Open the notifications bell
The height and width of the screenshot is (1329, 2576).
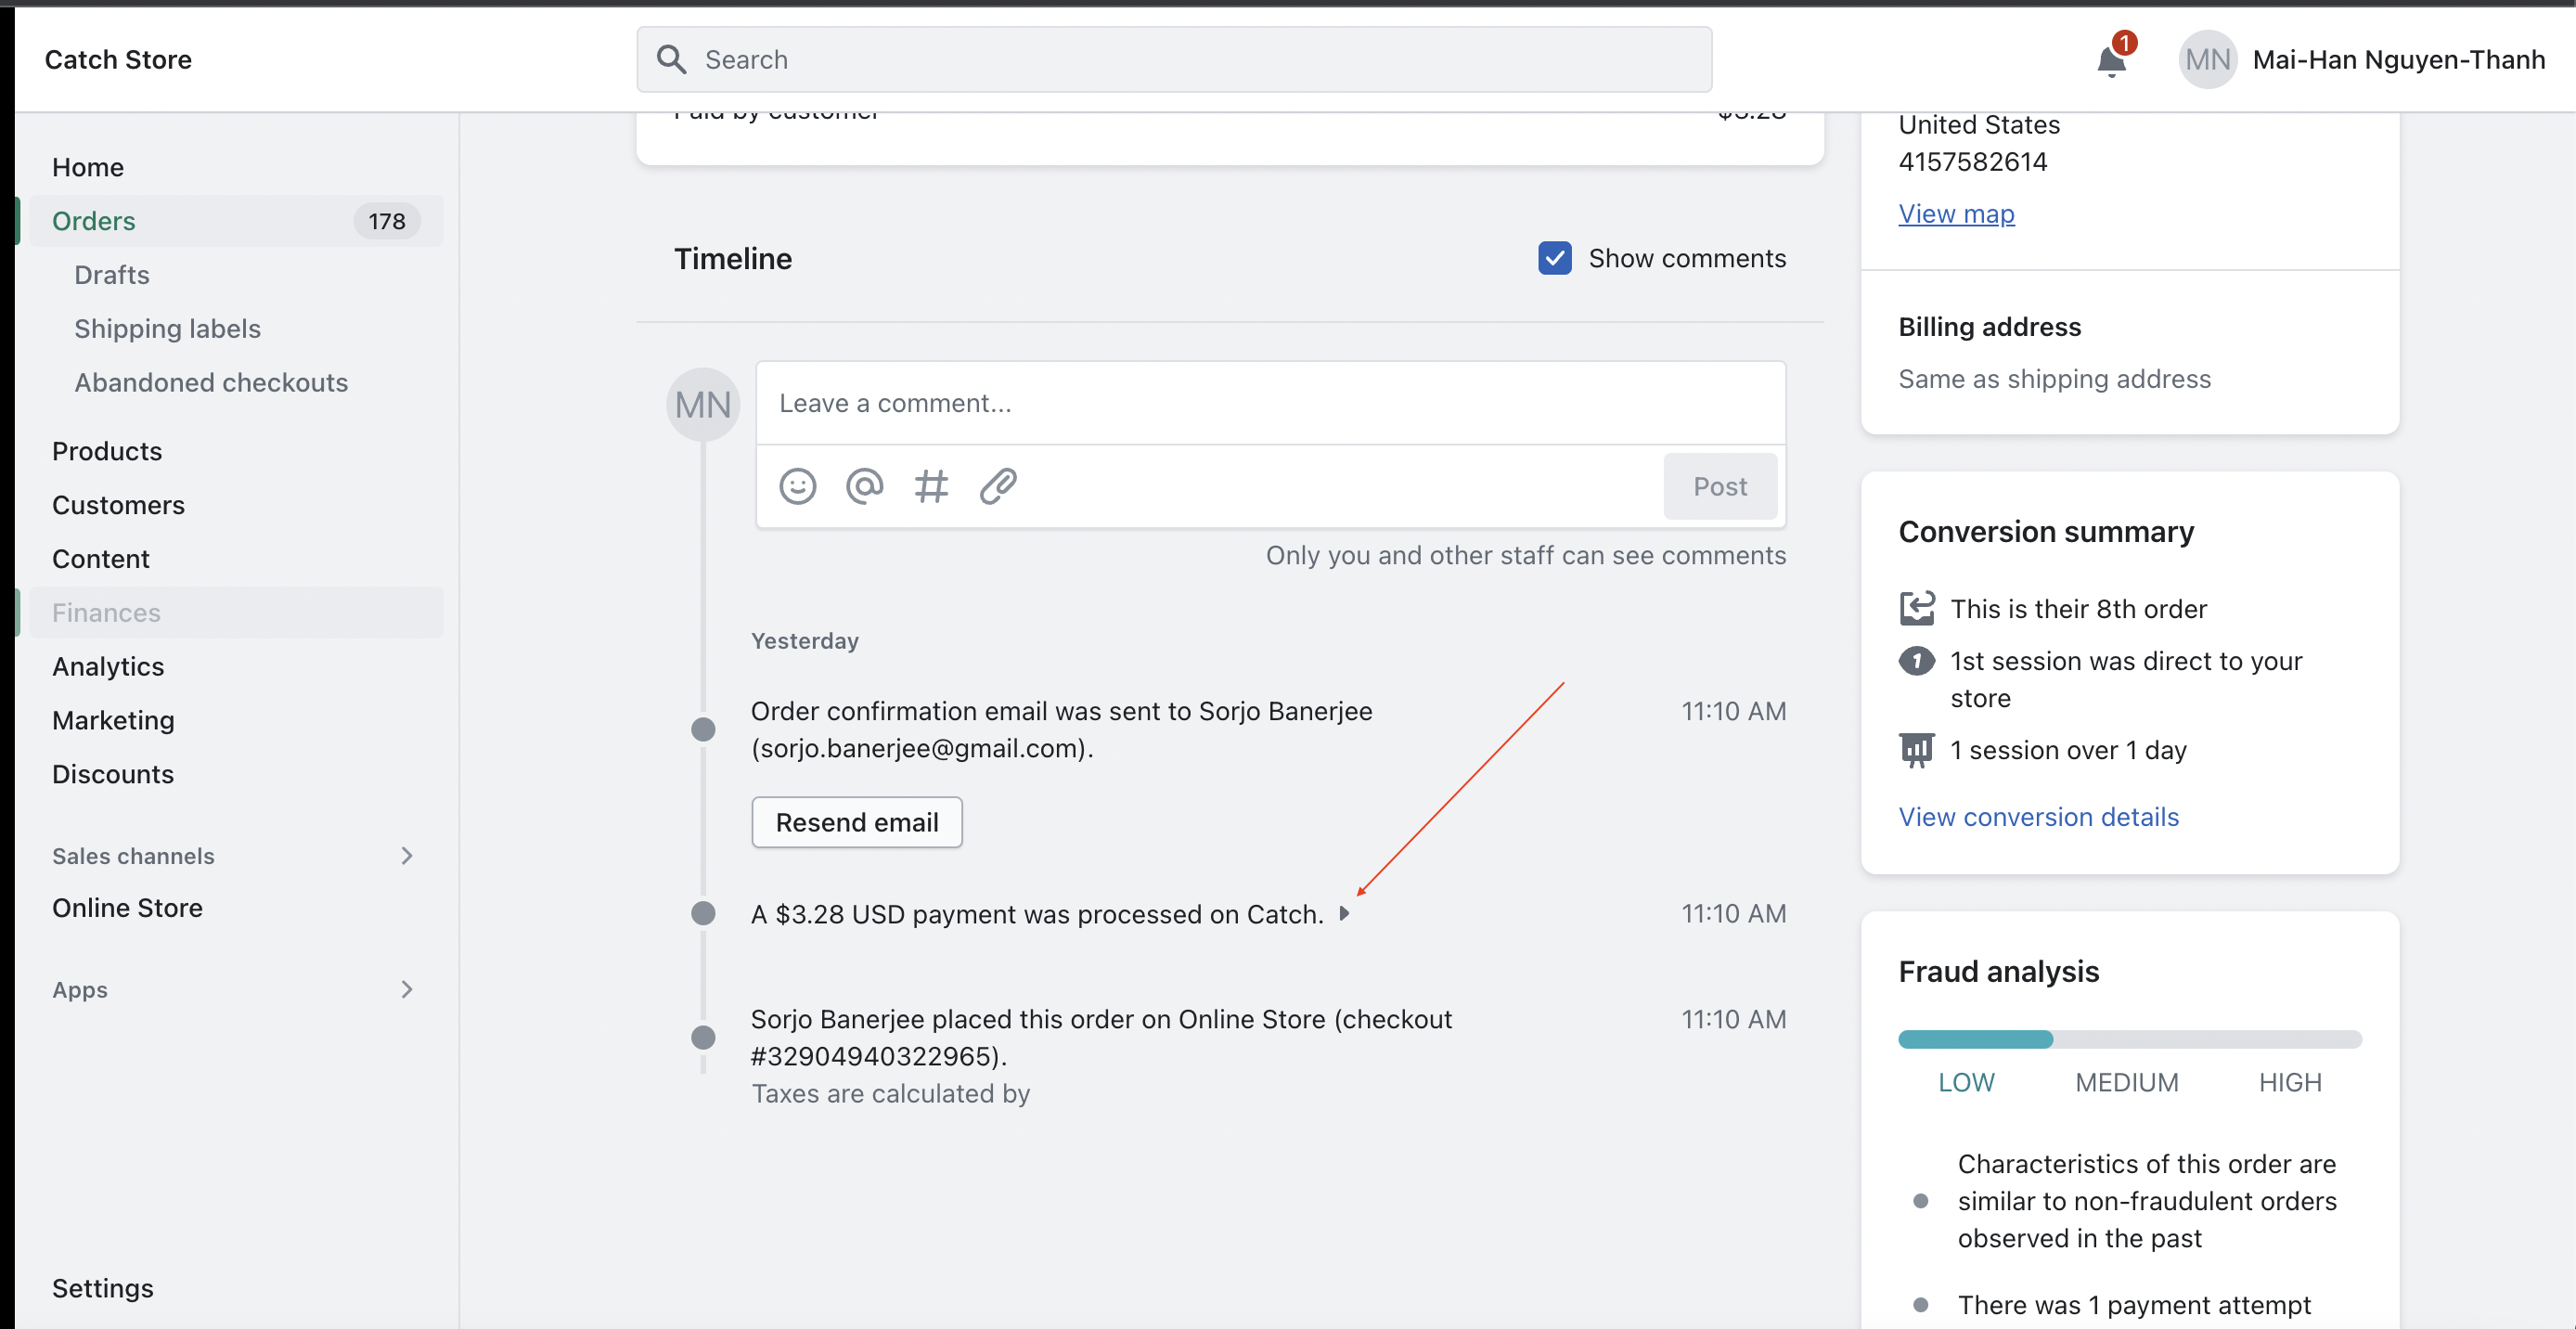pos(2110,60)
